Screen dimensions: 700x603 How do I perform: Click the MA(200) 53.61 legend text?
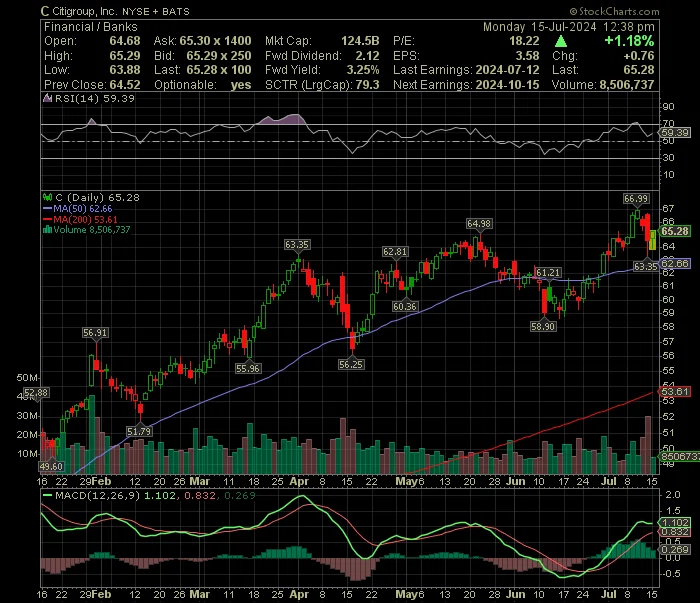pyautogui.click(x=86, y=219)
